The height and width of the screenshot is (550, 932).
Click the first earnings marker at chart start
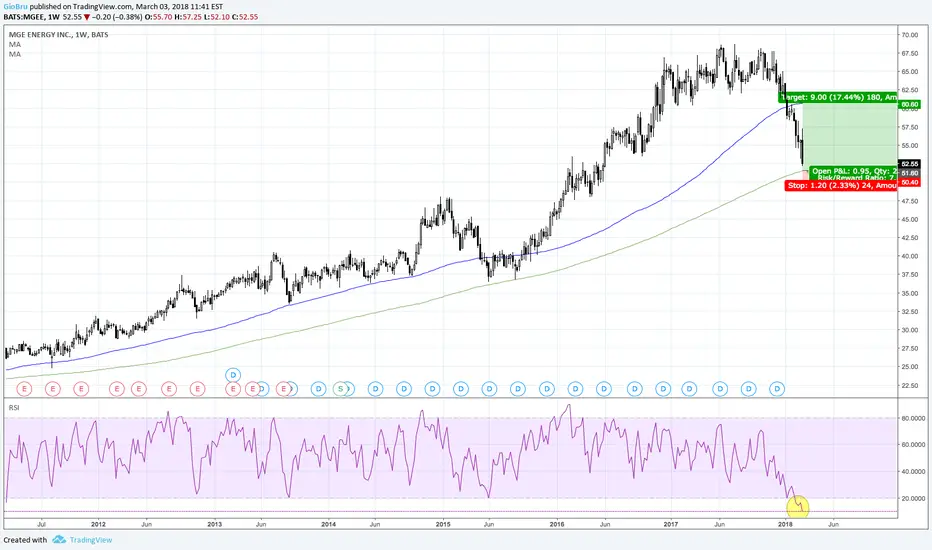coord(24,389)
